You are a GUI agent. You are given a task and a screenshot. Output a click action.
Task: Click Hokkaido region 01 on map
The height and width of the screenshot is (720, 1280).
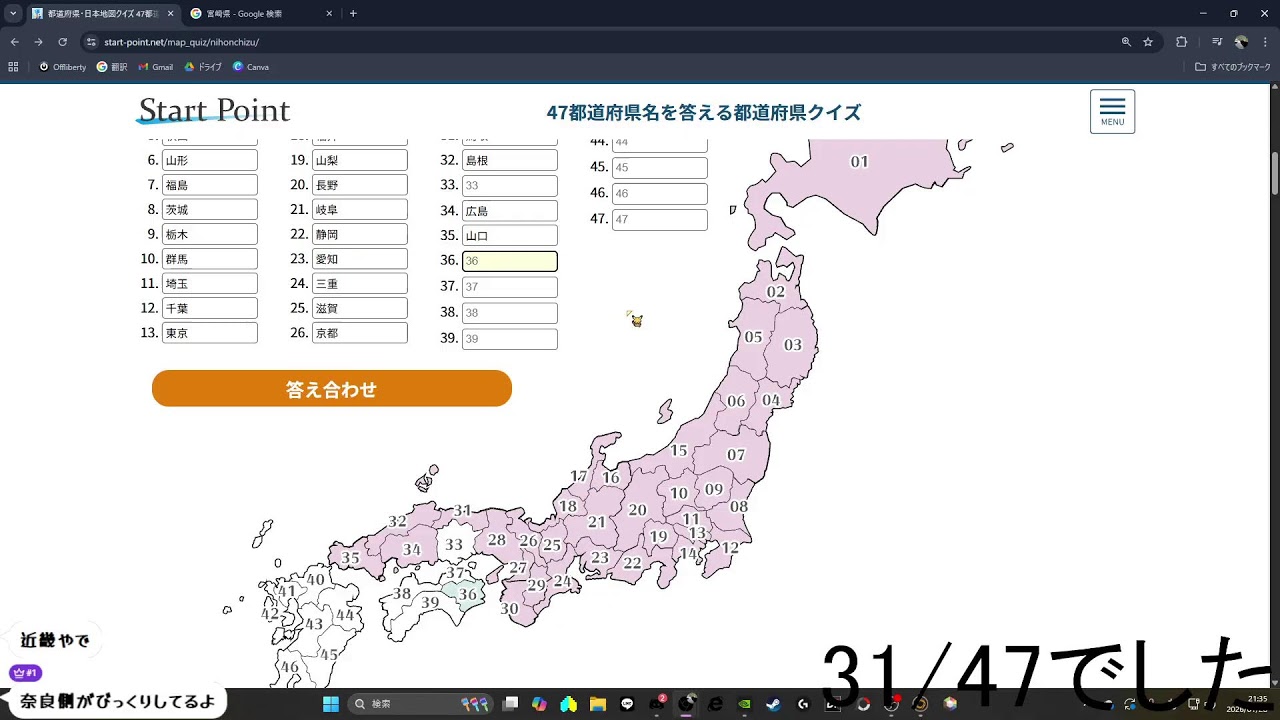click(859, 162)
